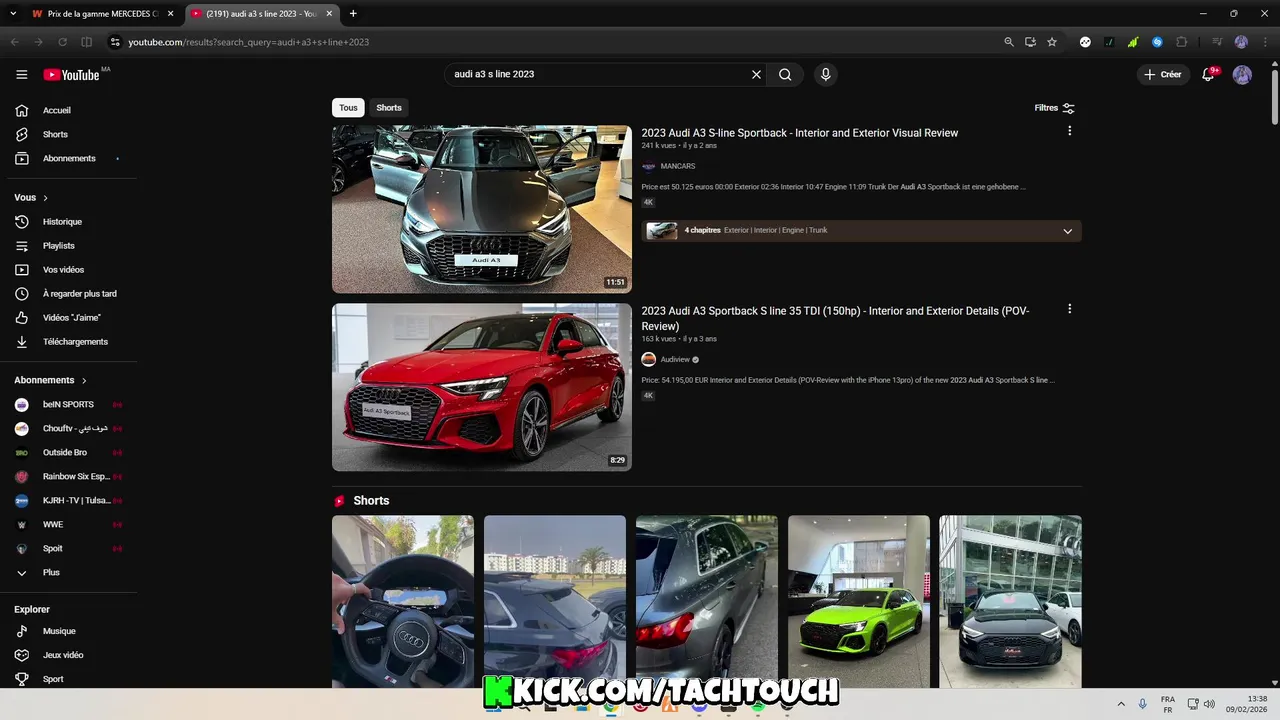Clear the search query with X
This screenshot has height=720, width=1280.
[x=756, y=74]
